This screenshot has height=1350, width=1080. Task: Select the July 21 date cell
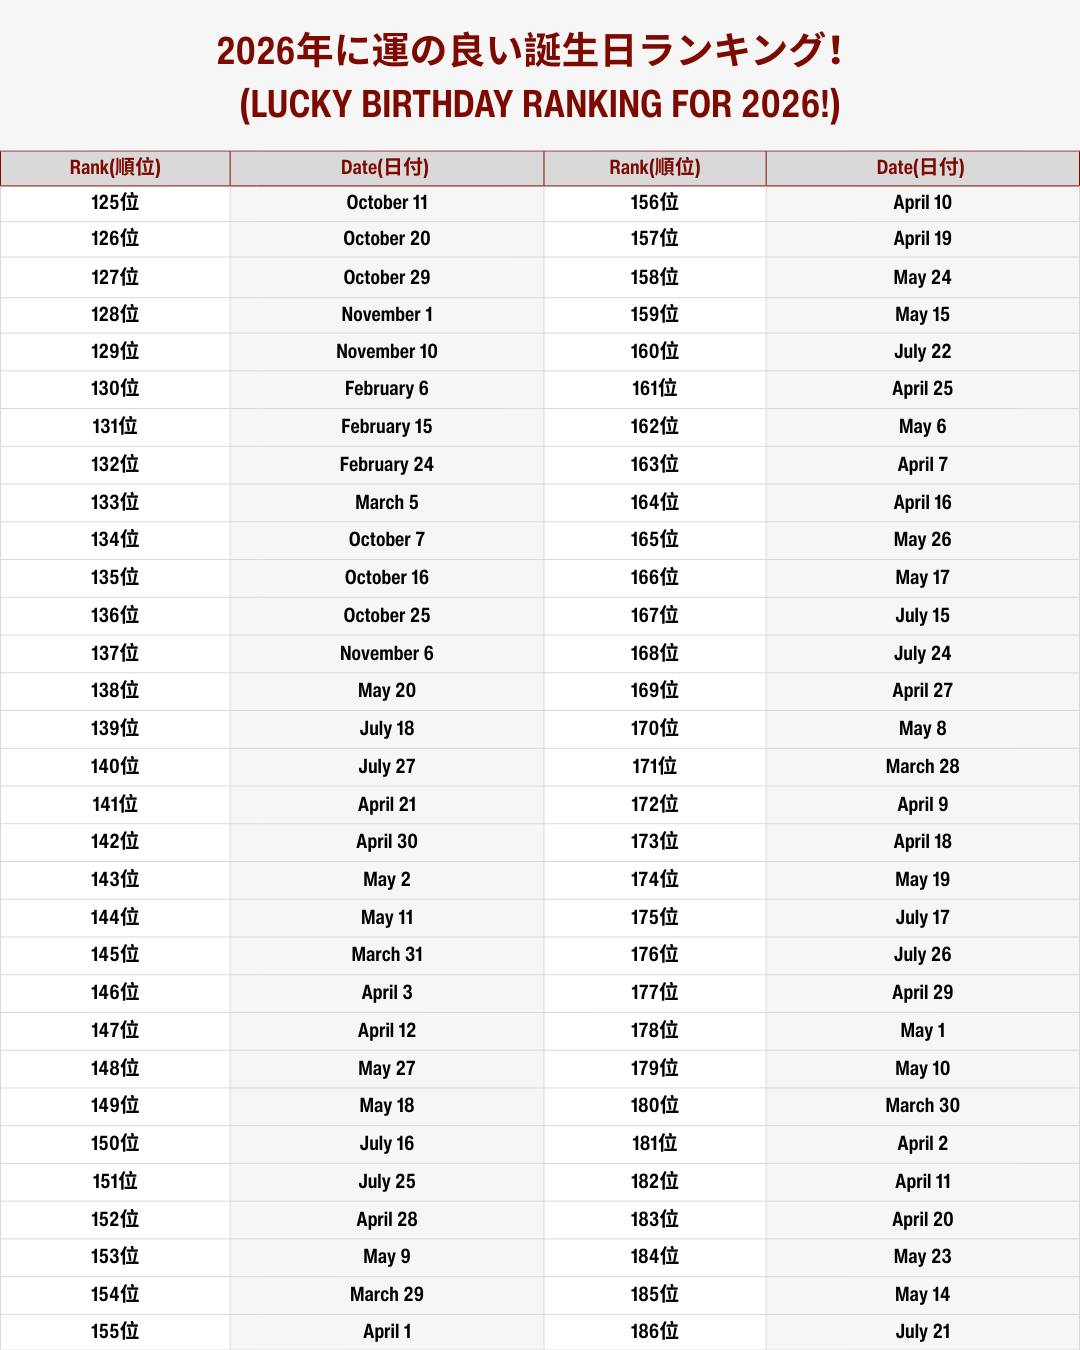922,1332
